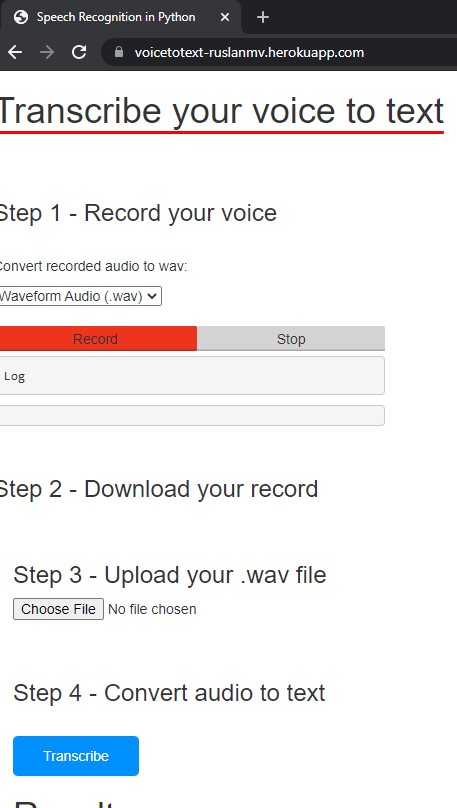The width and height of the screenshot is (457, 808).
Task: Click the browser back arrow
Action: pos(15,52)
